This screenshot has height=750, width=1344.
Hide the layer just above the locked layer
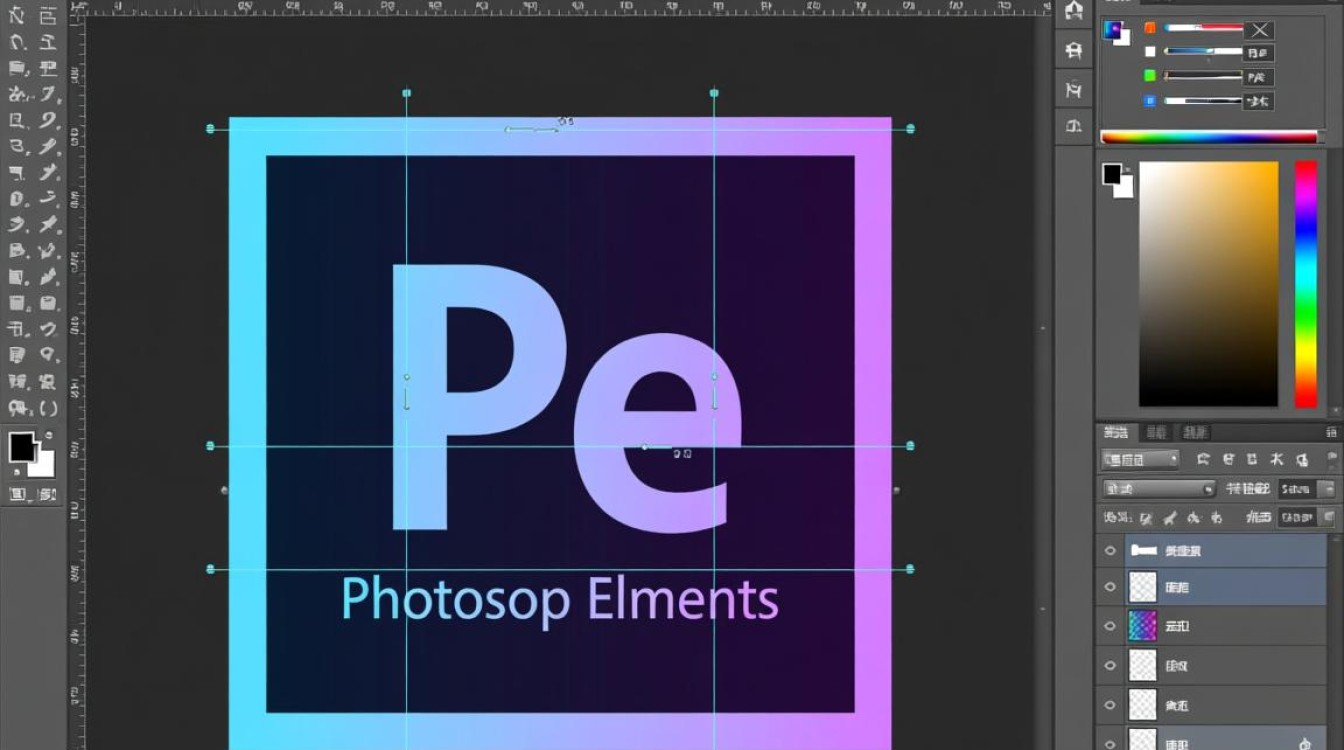tap(1110, 705)
